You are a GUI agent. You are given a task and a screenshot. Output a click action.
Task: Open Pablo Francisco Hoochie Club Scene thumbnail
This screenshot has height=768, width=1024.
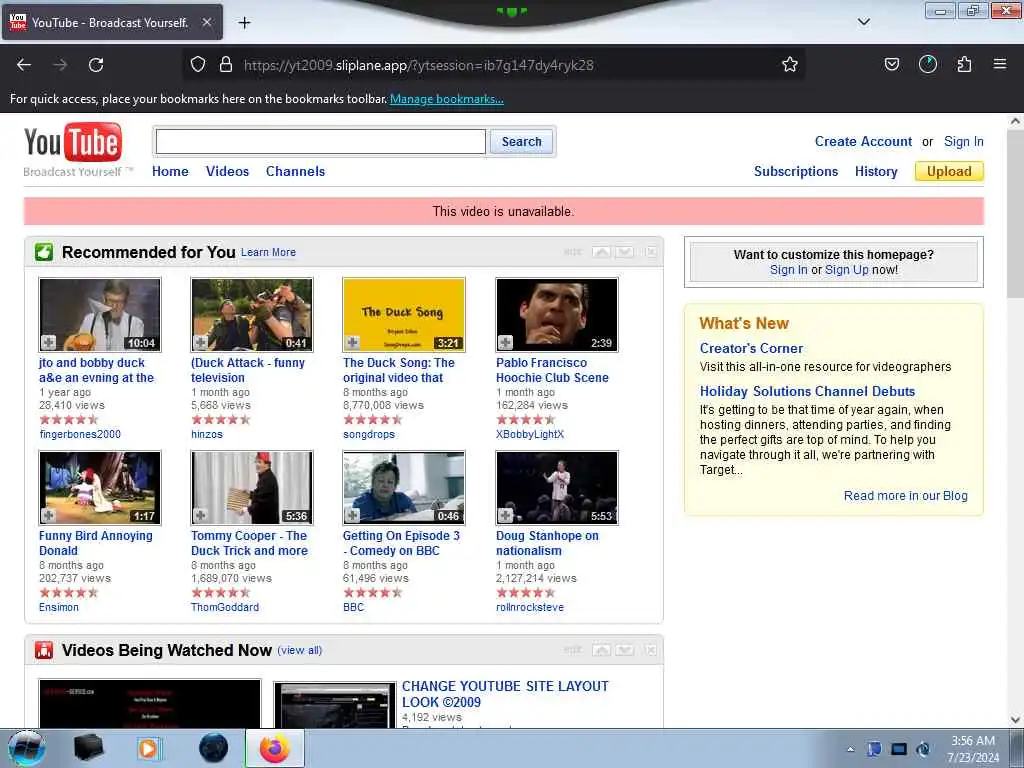(x=556, y=315)
